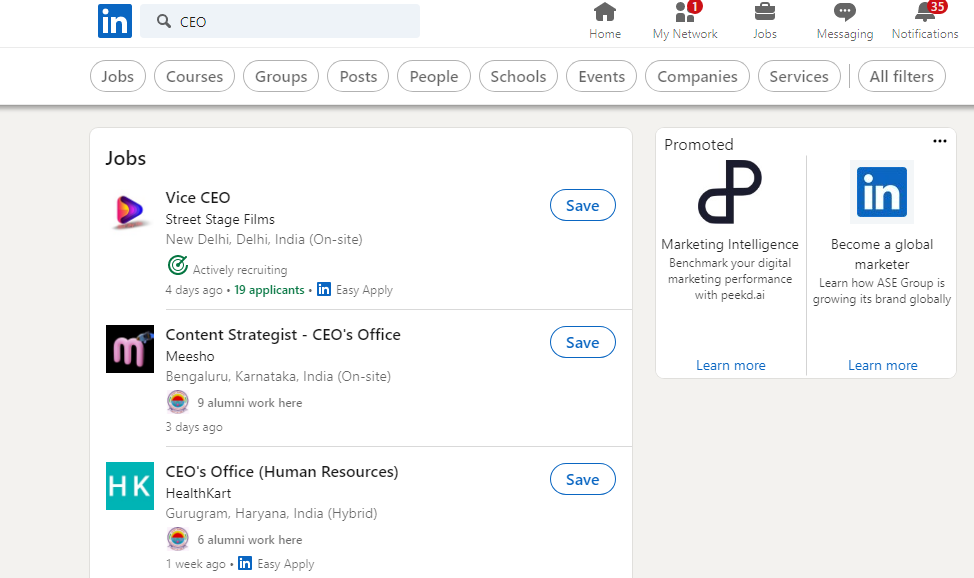Viewport: 974px width, 578px height.
Task: Click Learn more for Marketing Intelligence
Action: (x=730, y=365)
